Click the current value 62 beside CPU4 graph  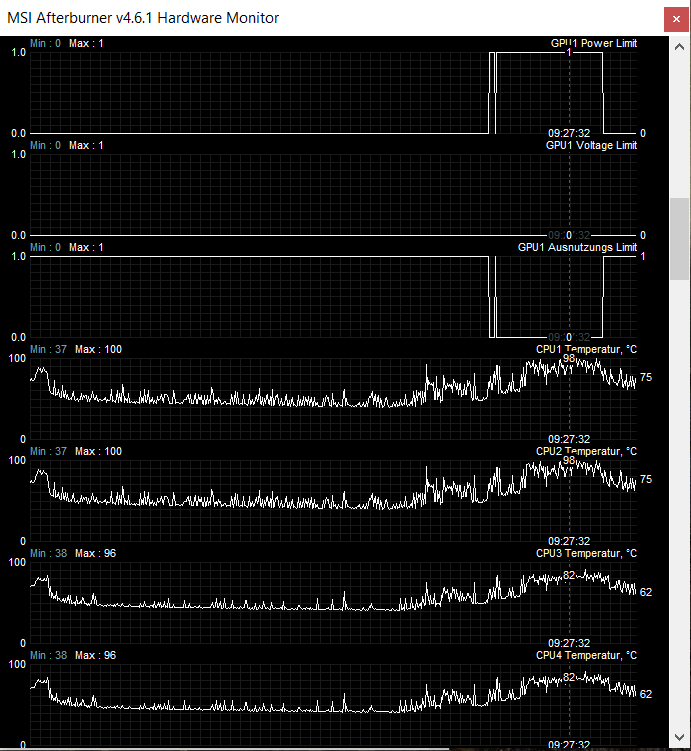(x=646, y=694)
